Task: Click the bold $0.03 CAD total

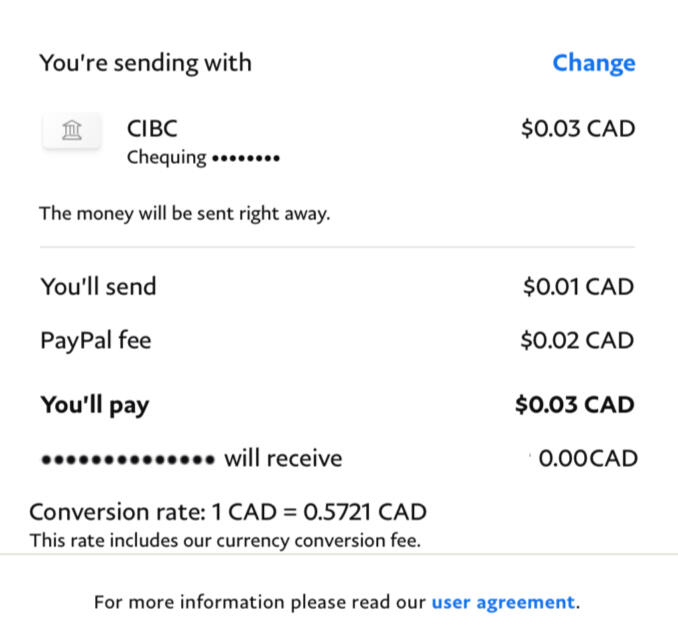Action: (574, 405)
